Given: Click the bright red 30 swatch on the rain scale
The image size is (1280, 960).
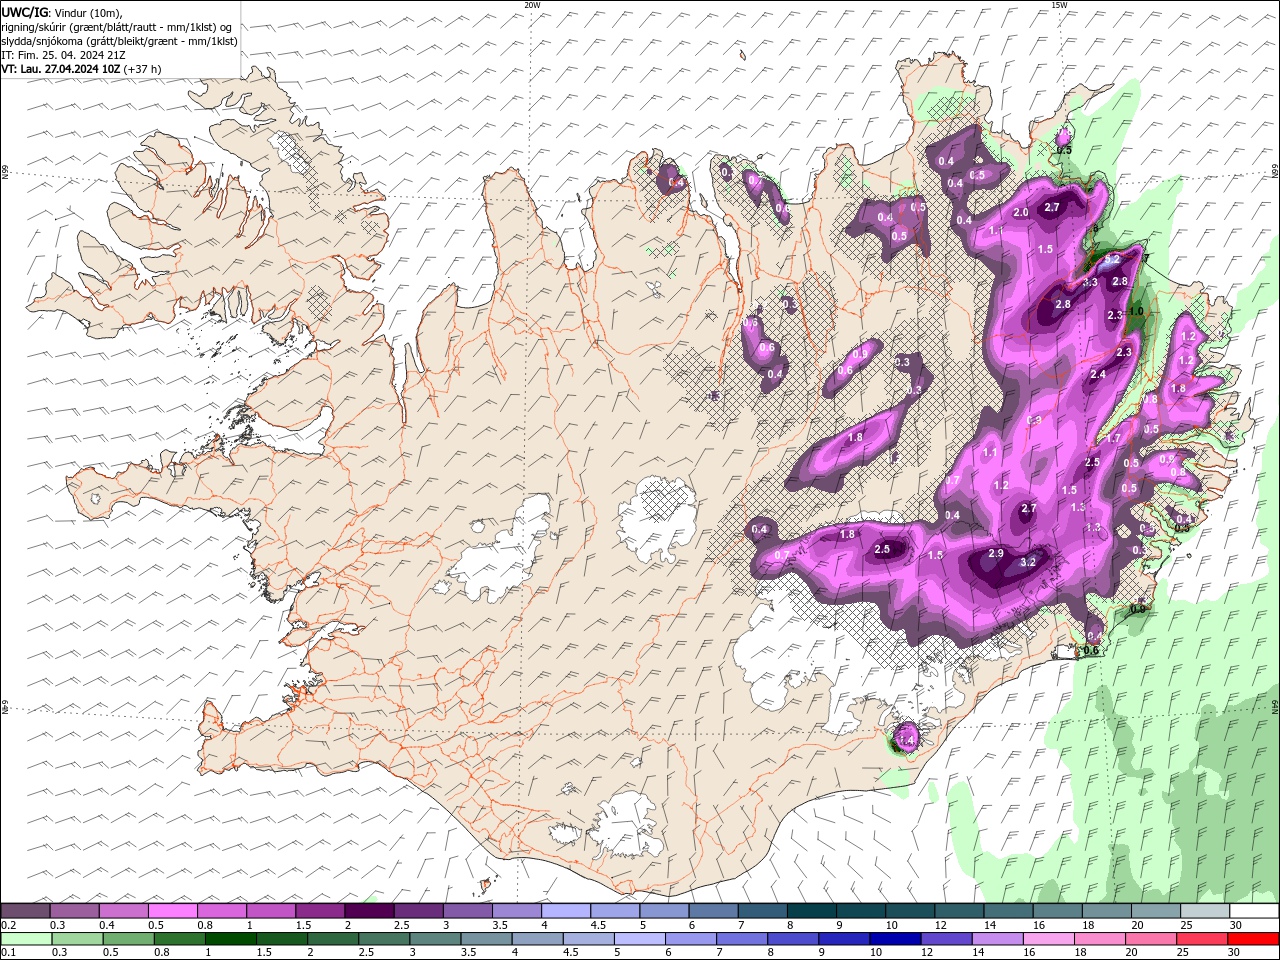Looking at the screenshot, I should 1254,939.
